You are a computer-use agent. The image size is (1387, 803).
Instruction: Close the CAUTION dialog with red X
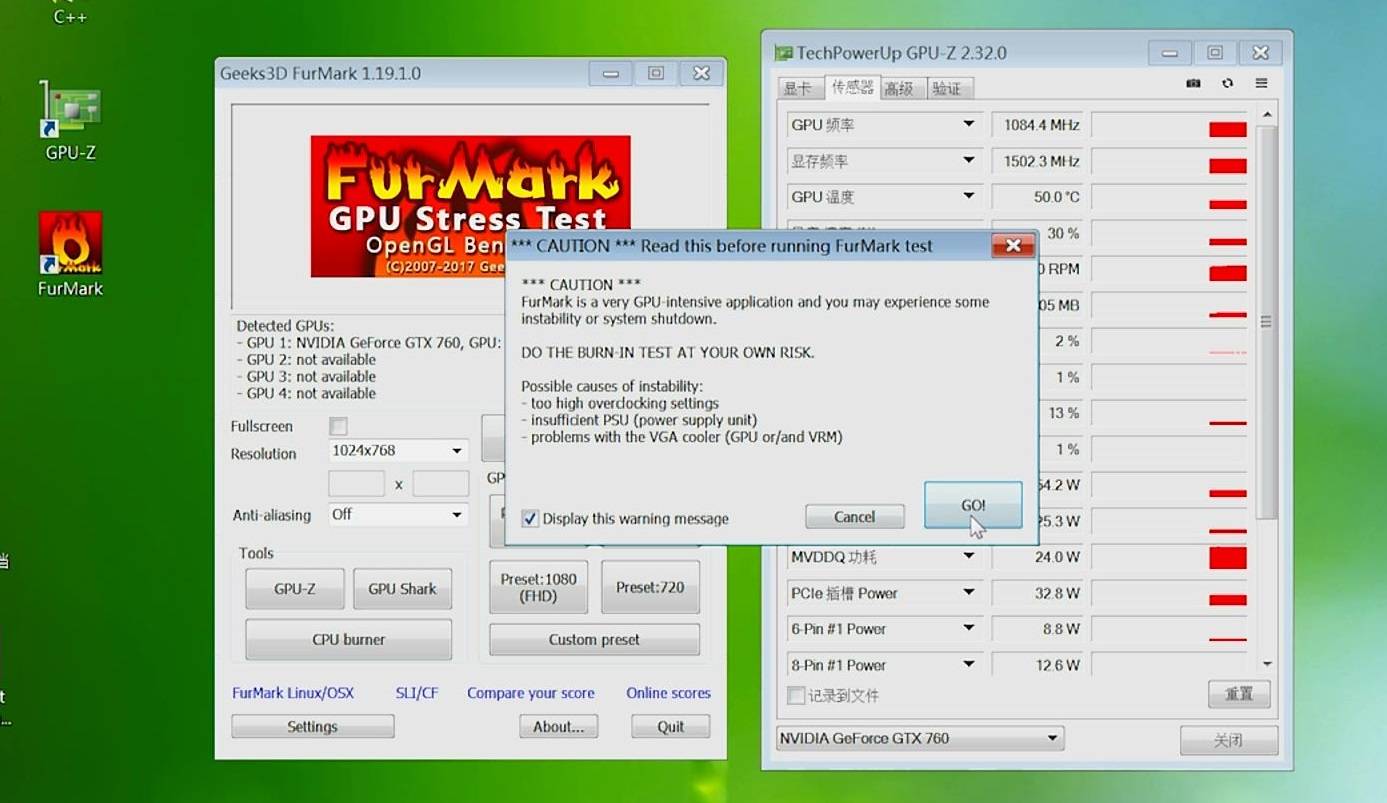pyautogui.click(x=1012, y=246)
